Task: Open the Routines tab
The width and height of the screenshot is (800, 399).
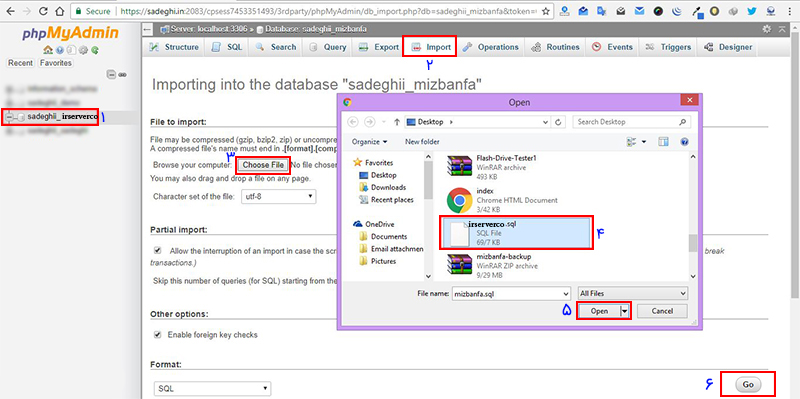Action: click(556, 47)
